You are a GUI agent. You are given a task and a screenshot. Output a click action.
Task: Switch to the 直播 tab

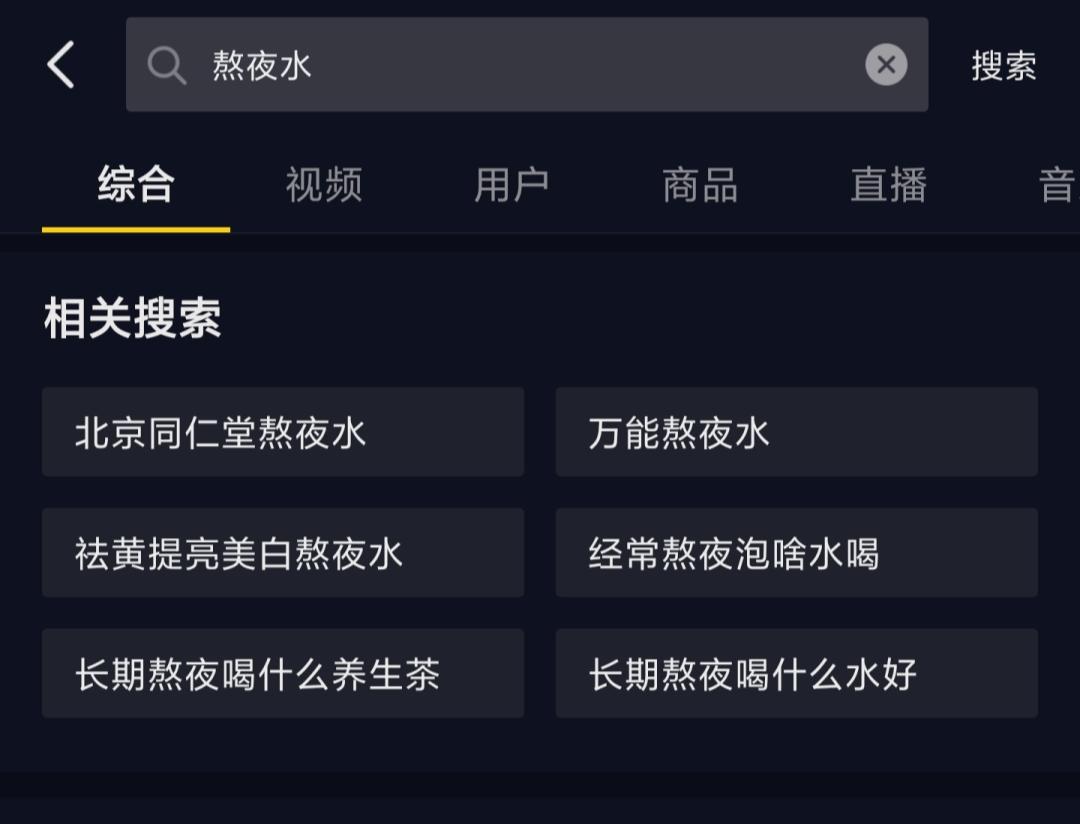[x=886, y=186]
